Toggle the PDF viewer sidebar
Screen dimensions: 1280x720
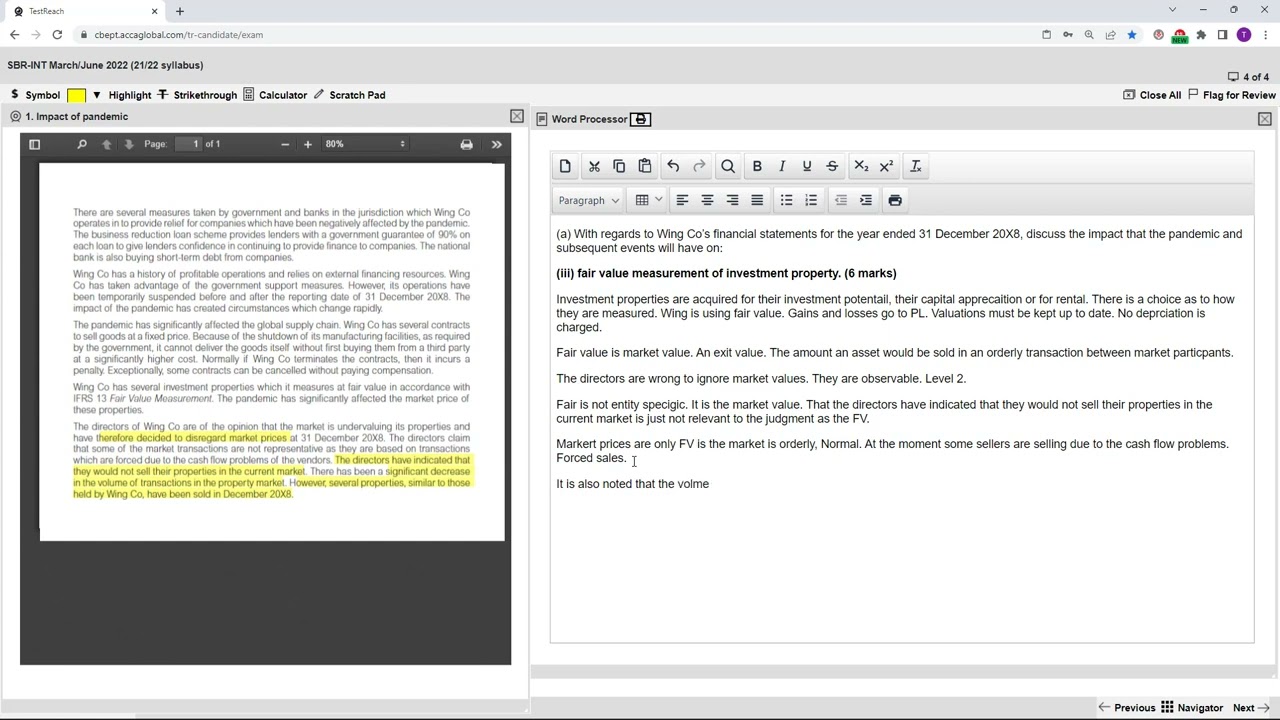[34, 144]
